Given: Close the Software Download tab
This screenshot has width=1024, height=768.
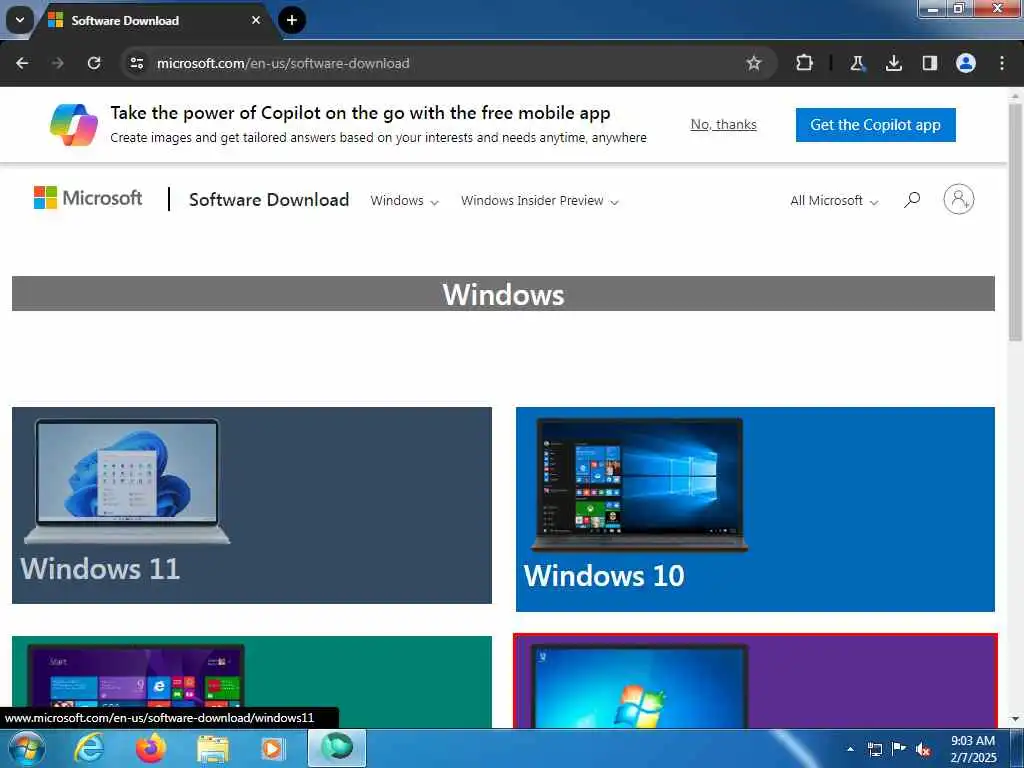Looking at the screenshot, I should [256, 20].
